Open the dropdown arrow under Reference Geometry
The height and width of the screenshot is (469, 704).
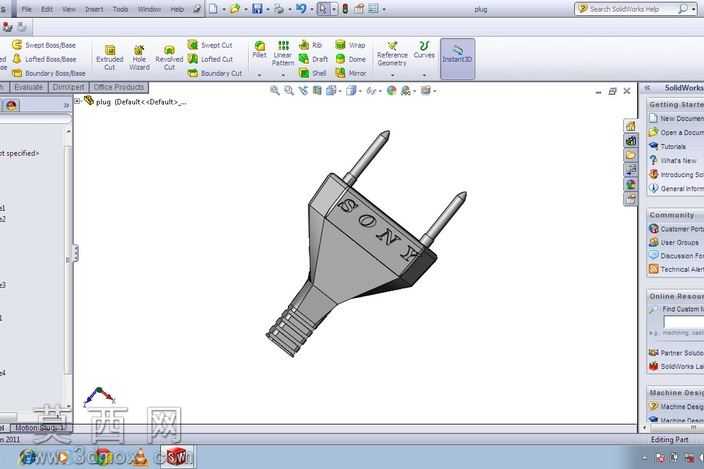point(392,75)
